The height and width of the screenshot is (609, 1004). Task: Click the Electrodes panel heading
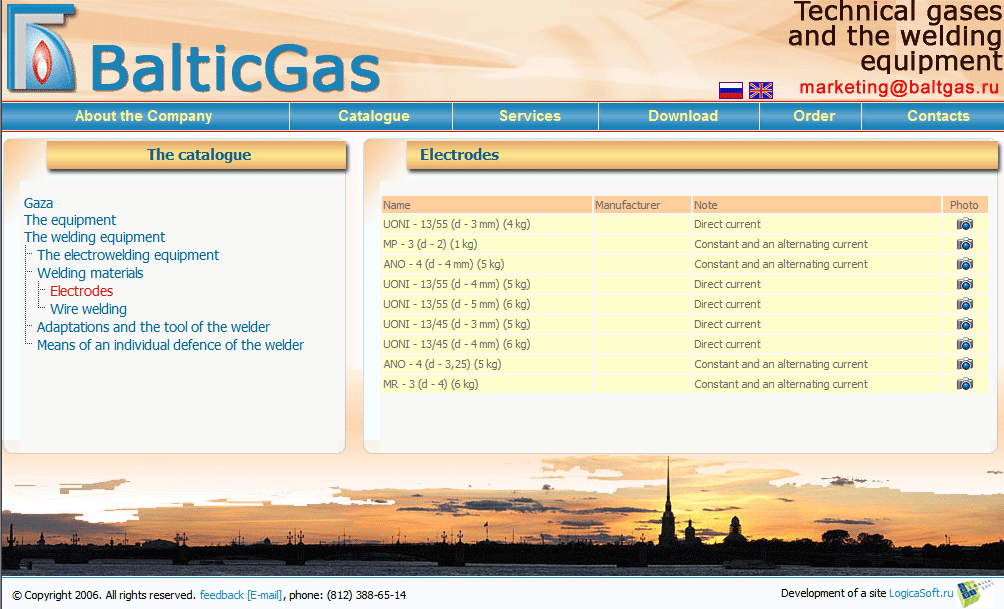pos(459,154)
